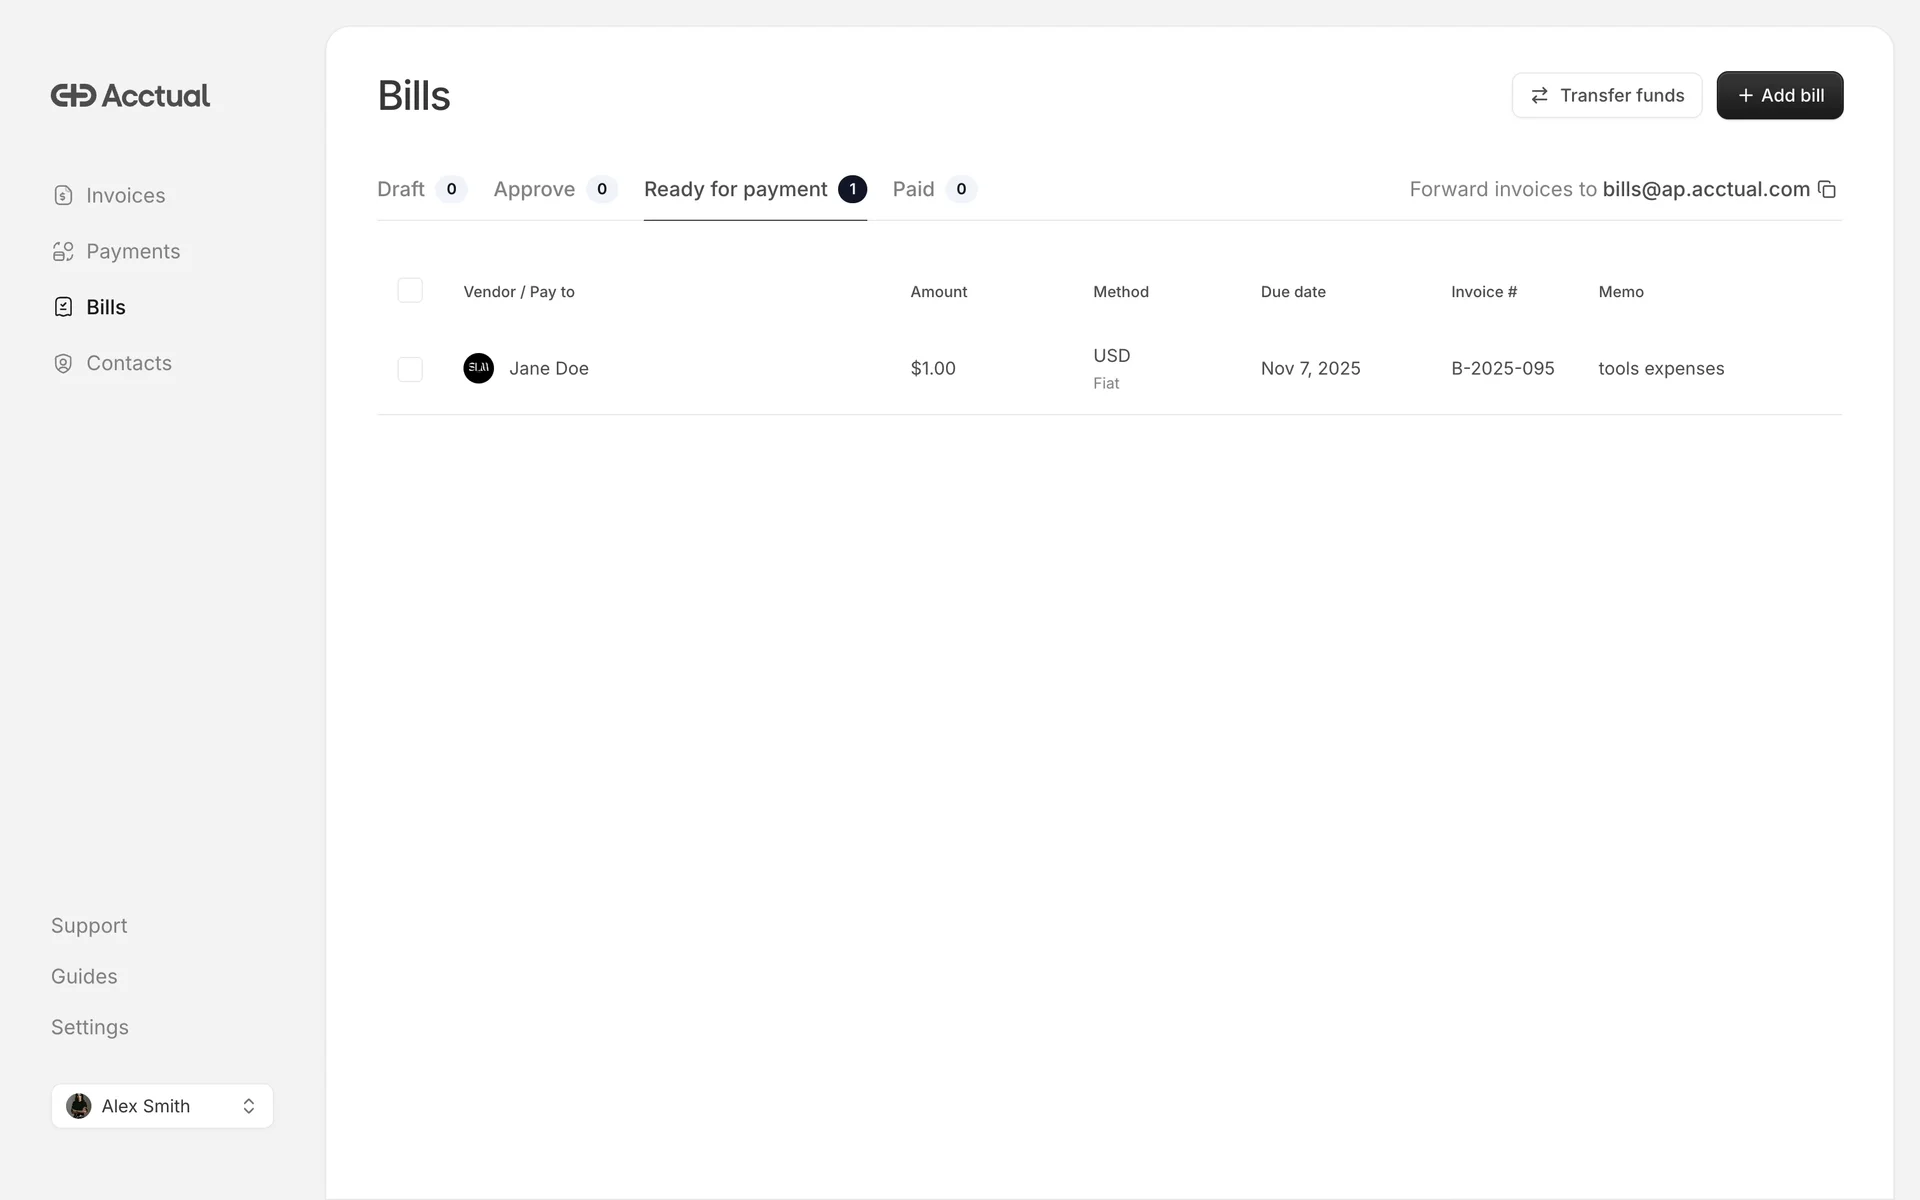Screen dimensions: 1920x1200
Task: Check the Jane Doe bill checkbox
Action: click(410, 369)
